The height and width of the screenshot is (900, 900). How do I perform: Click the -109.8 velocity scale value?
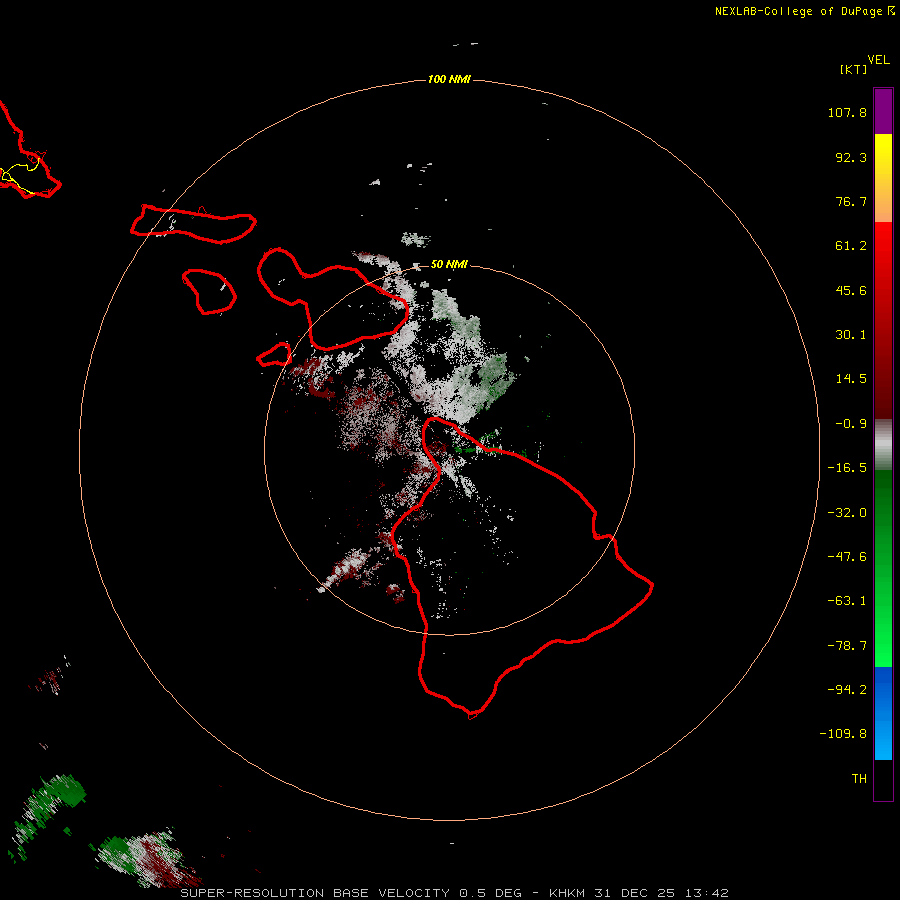[x=843, y=734]
